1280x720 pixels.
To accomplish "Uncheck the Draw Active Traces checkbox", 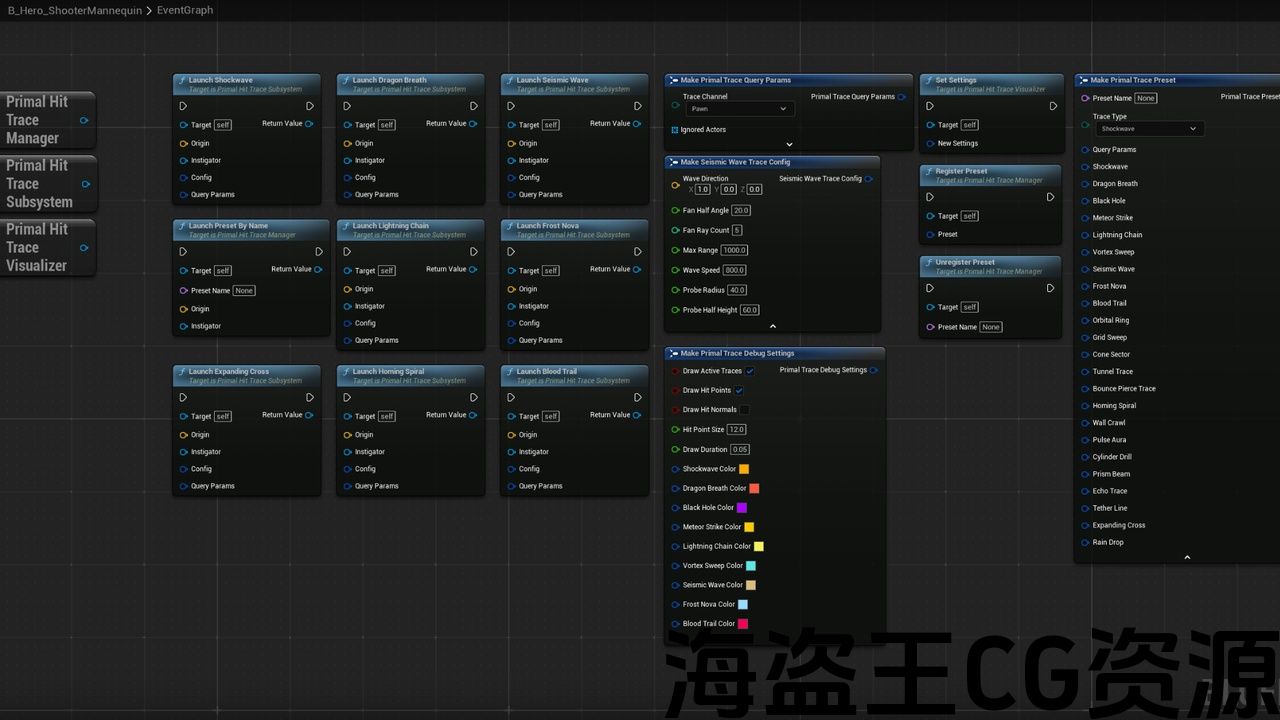I will [x=750, y=371].
